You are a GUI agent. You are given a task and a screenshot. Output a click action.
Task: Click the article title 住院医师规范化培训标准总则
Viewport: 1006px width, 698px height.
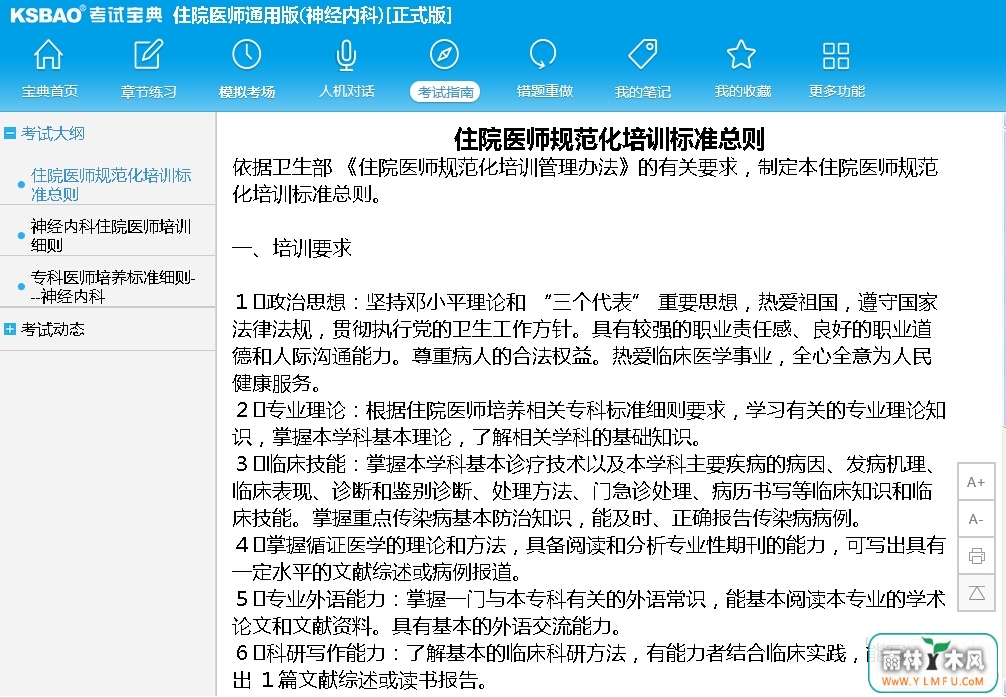coord(610,139)
